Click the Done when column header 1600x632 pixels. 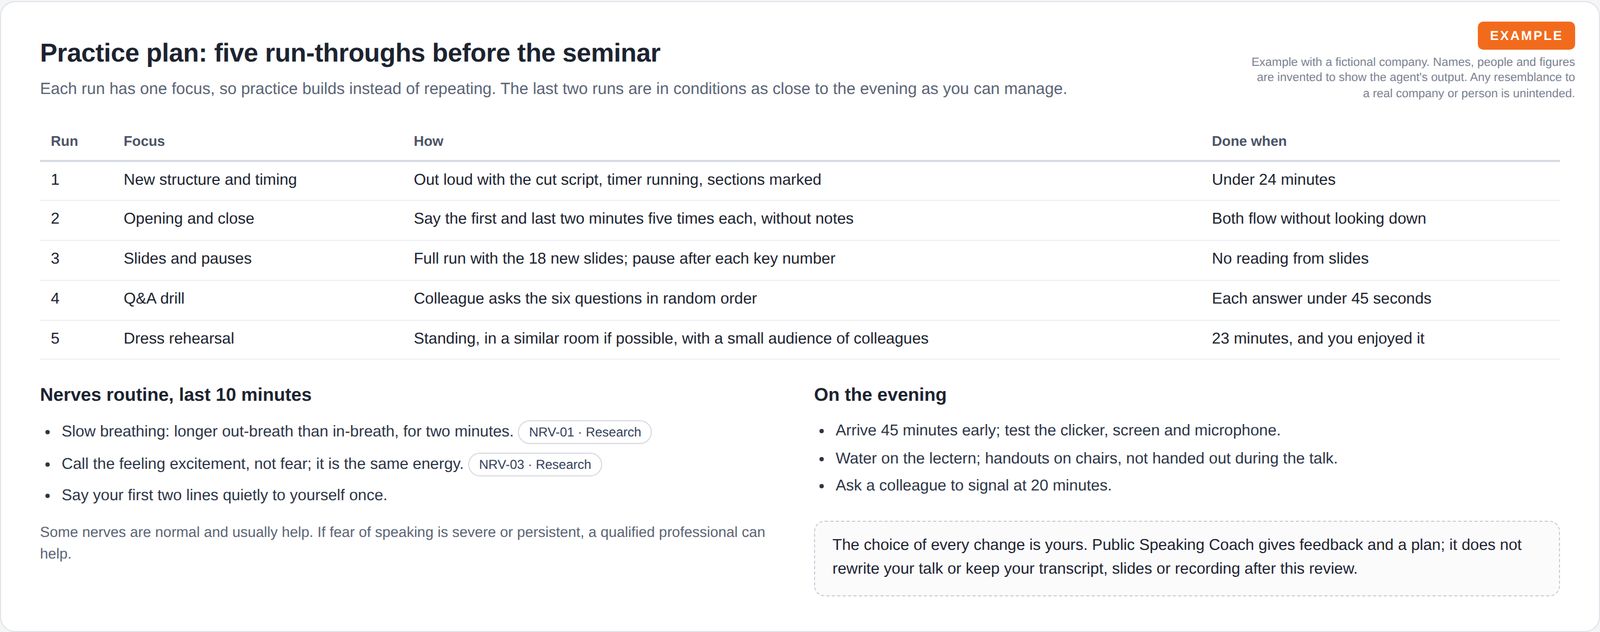[1249, 141]
